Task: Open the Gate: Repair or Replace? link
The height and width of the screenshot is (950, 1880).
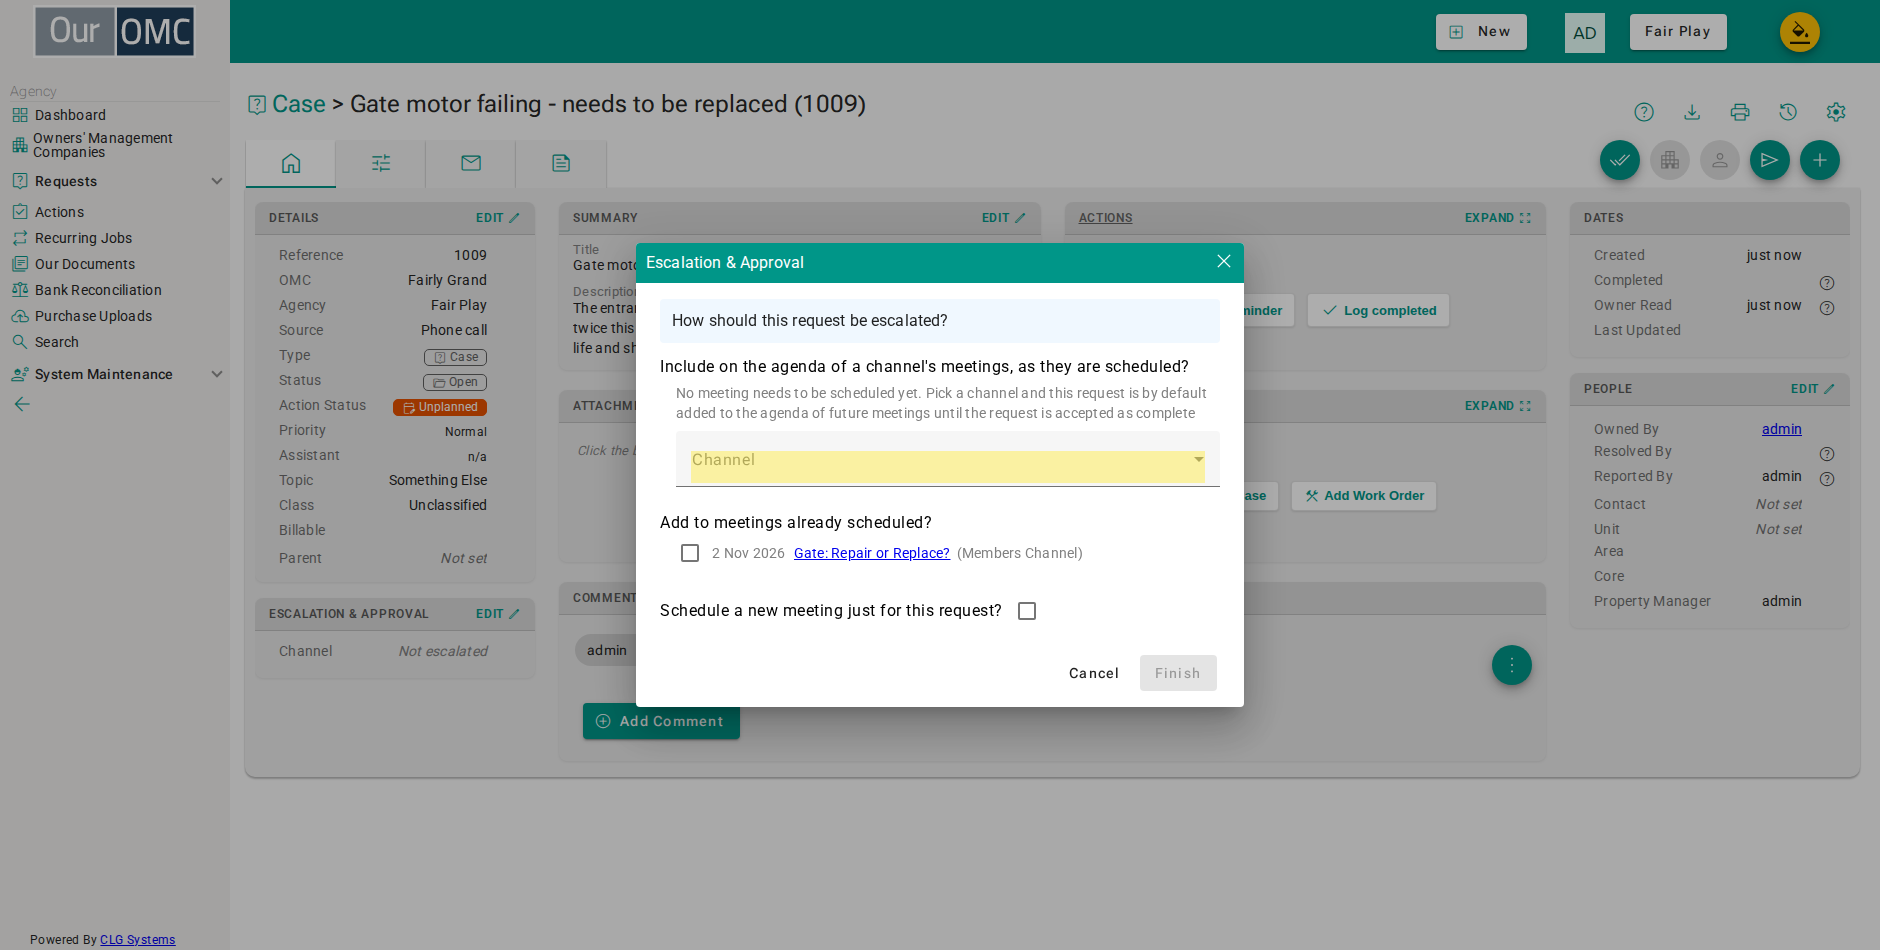Action: point(872,553)
